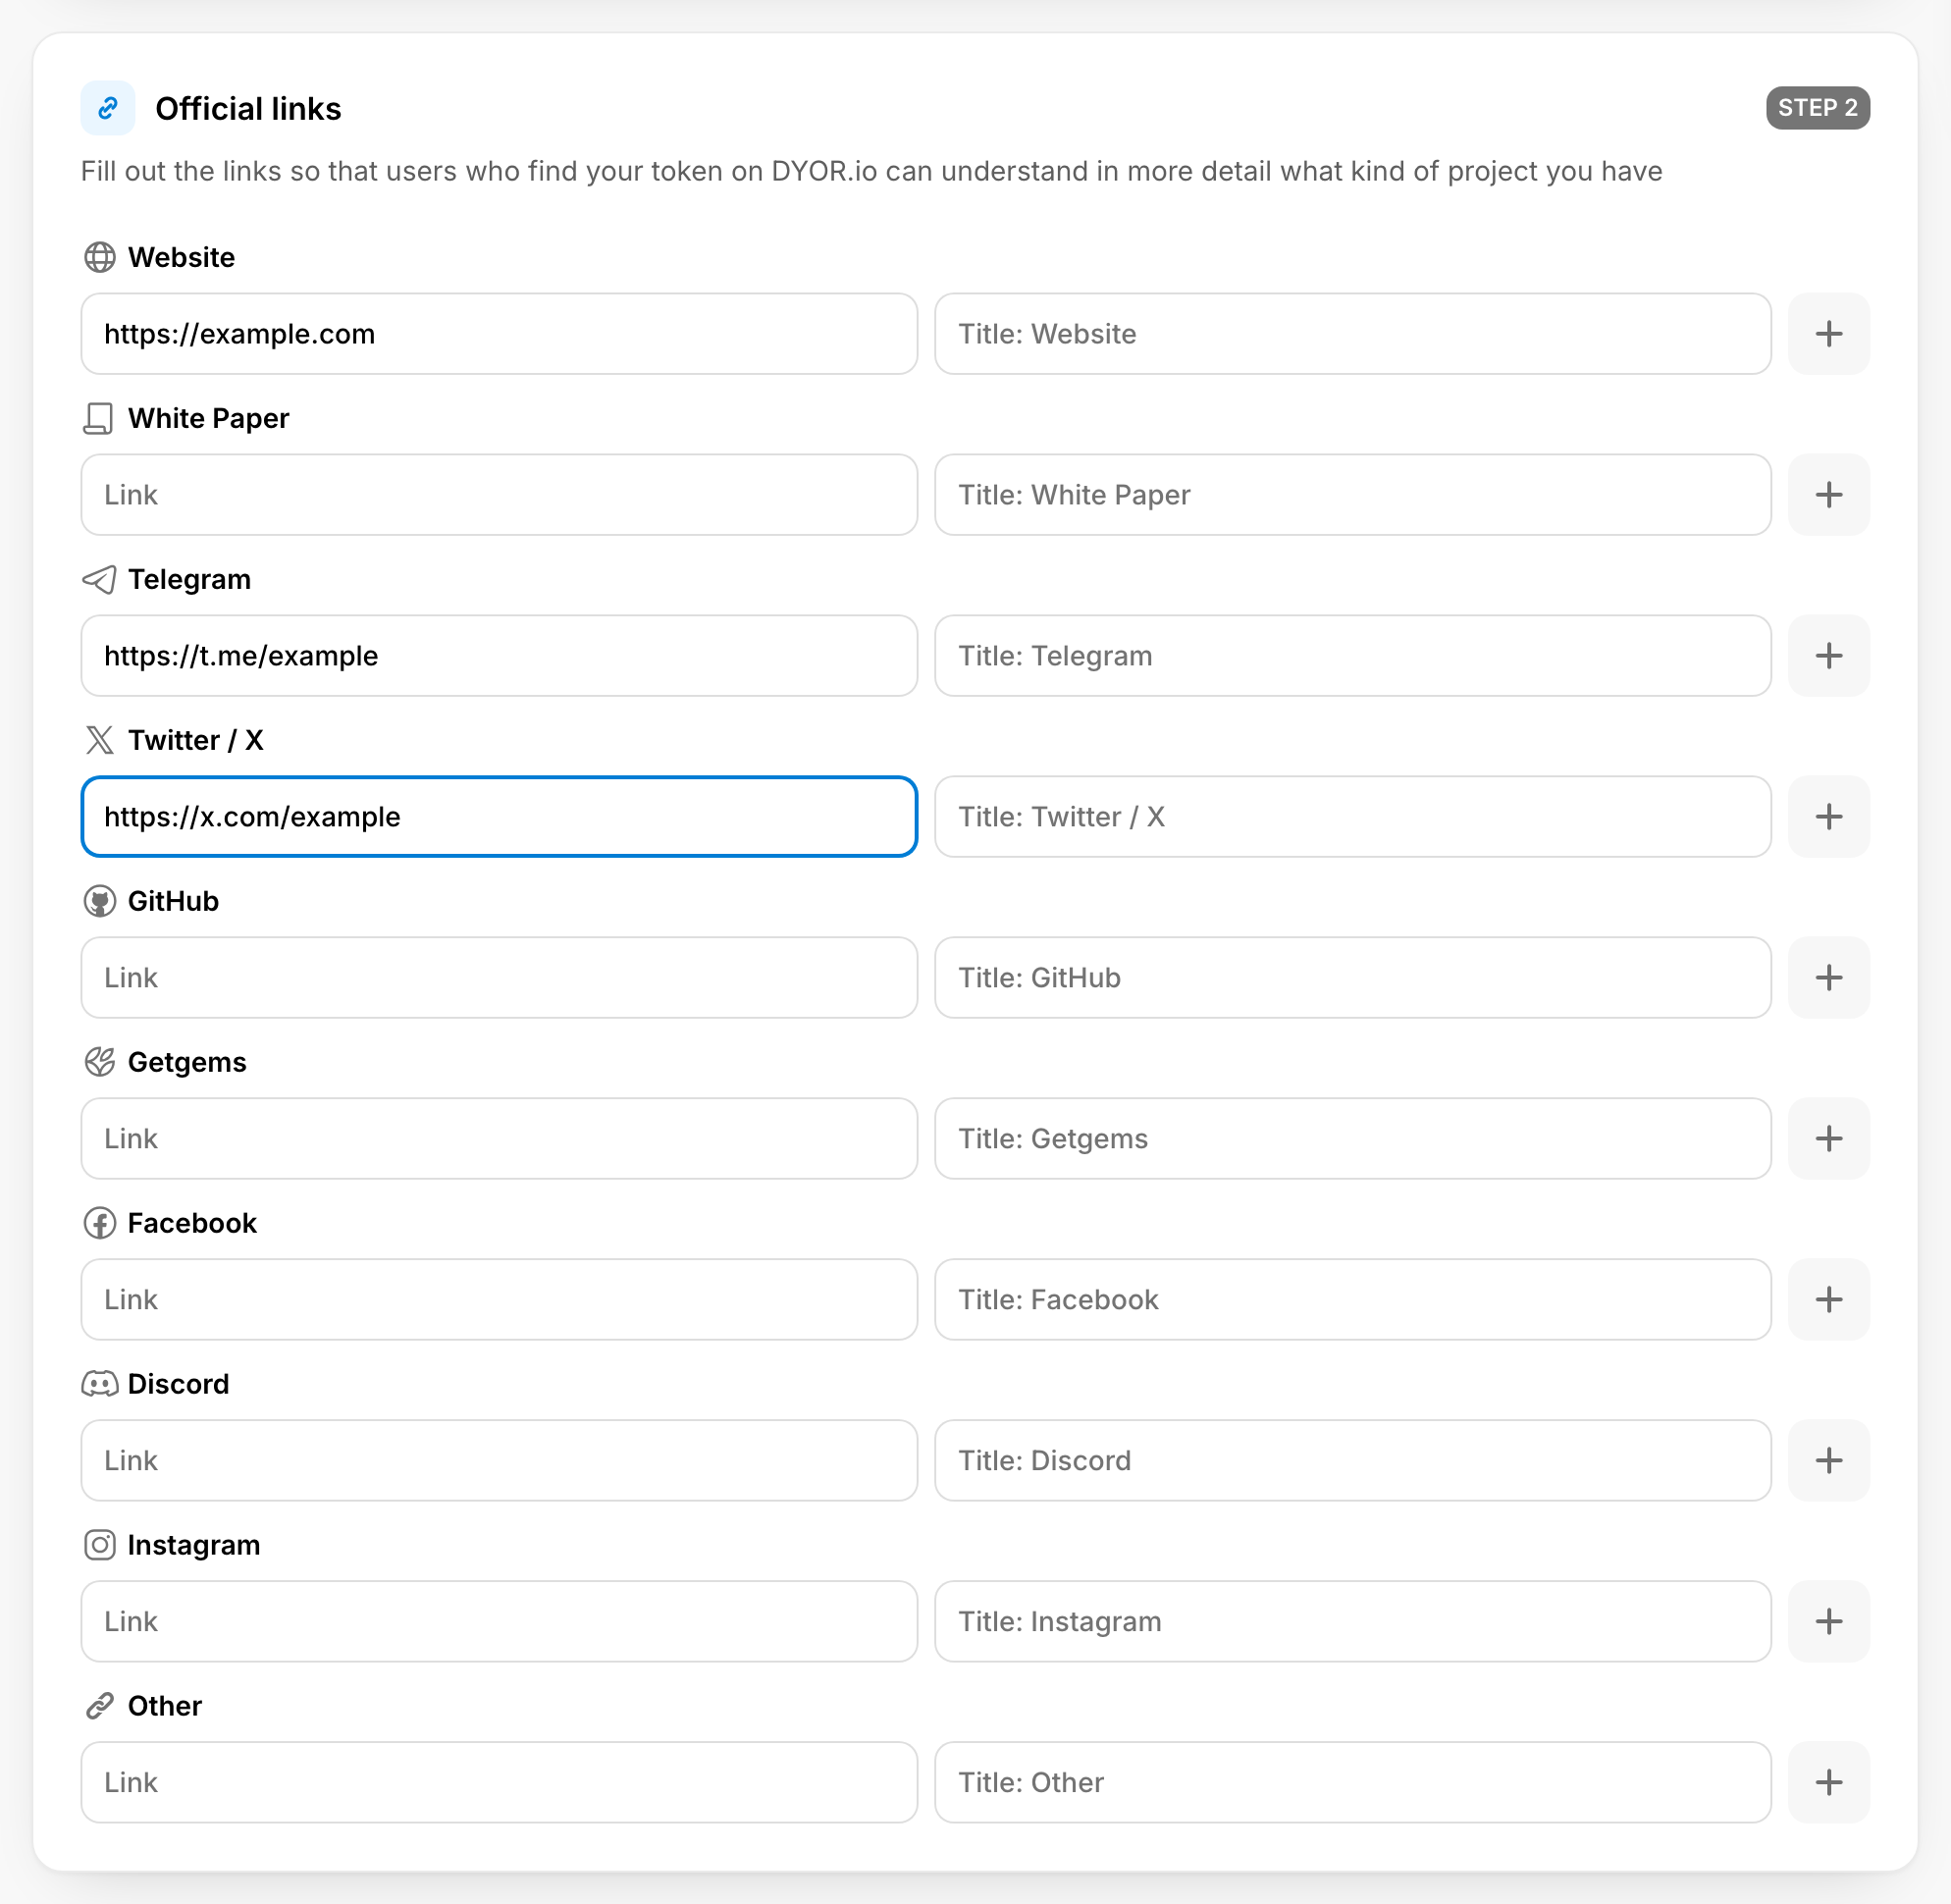Click the Telegram URL field with t.me/example
Screen dimensions: 1951x1904
499,656
